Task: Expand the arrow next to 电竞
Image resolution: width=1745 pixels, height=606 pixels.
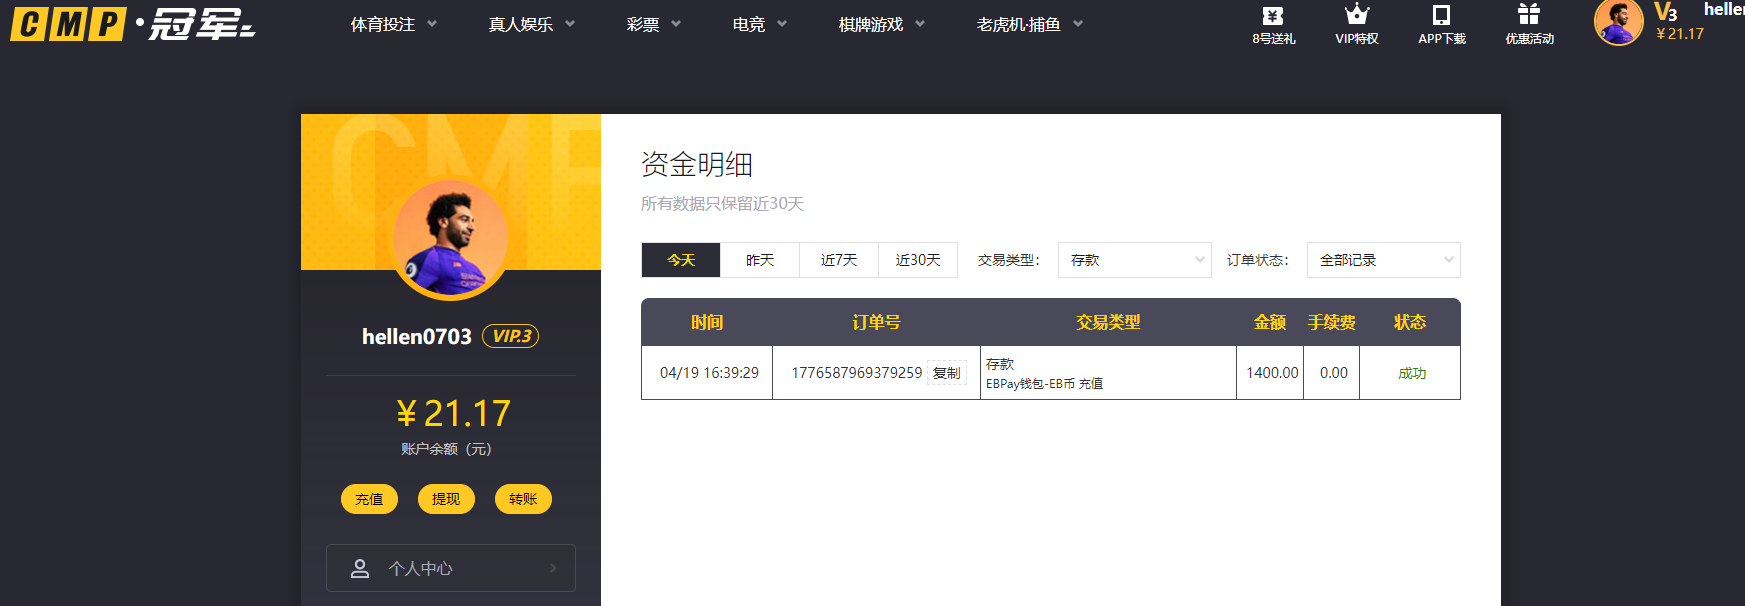Action: point(782,24)
